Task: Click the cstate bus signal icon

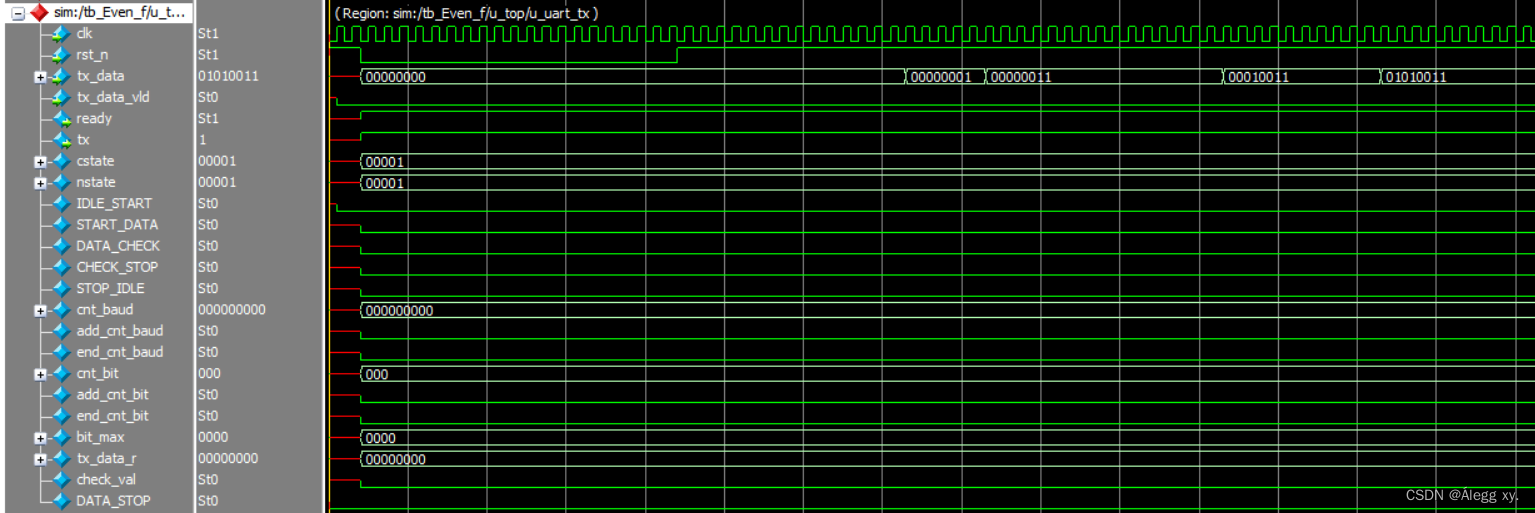Action: coord(61,161)
